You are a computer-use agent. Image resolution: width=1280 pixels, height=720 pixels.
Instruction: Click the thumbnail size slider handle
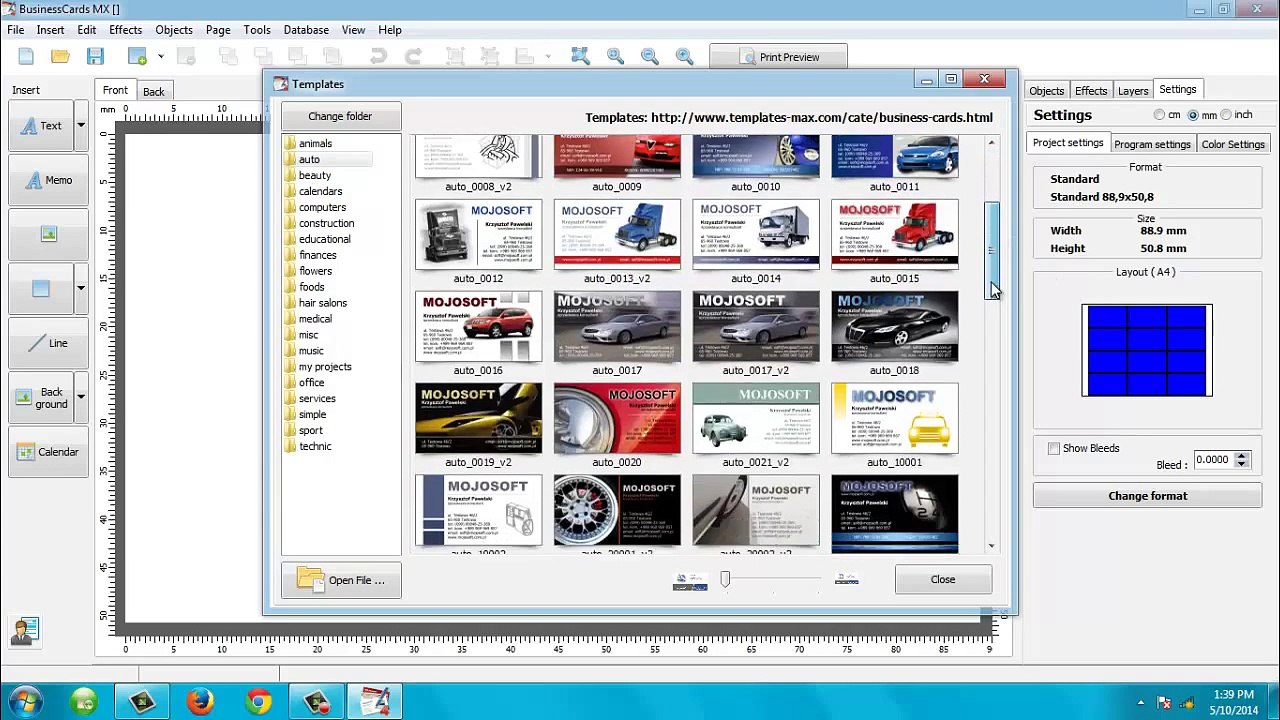point(726,579)
